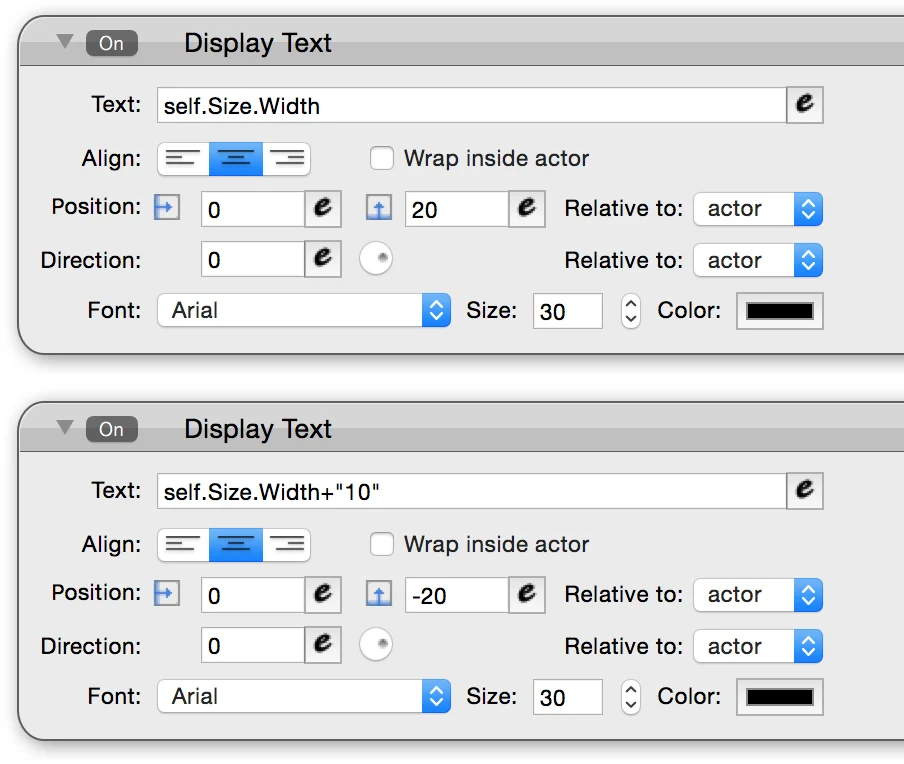The height and width of the screenshot is (764, 904).
Task: Click the top Text field with self.Size.Width
Action: pyautogui.click(x=472, y=105)
